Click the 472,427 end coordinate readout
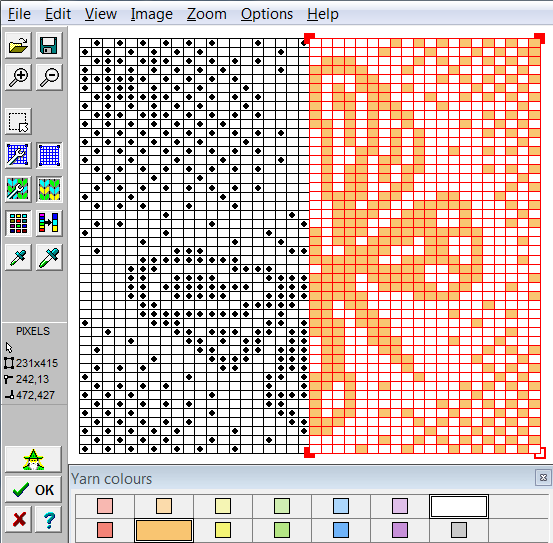Screen dimensions: 553x543 pyautogui.click(x=35, y=395)
